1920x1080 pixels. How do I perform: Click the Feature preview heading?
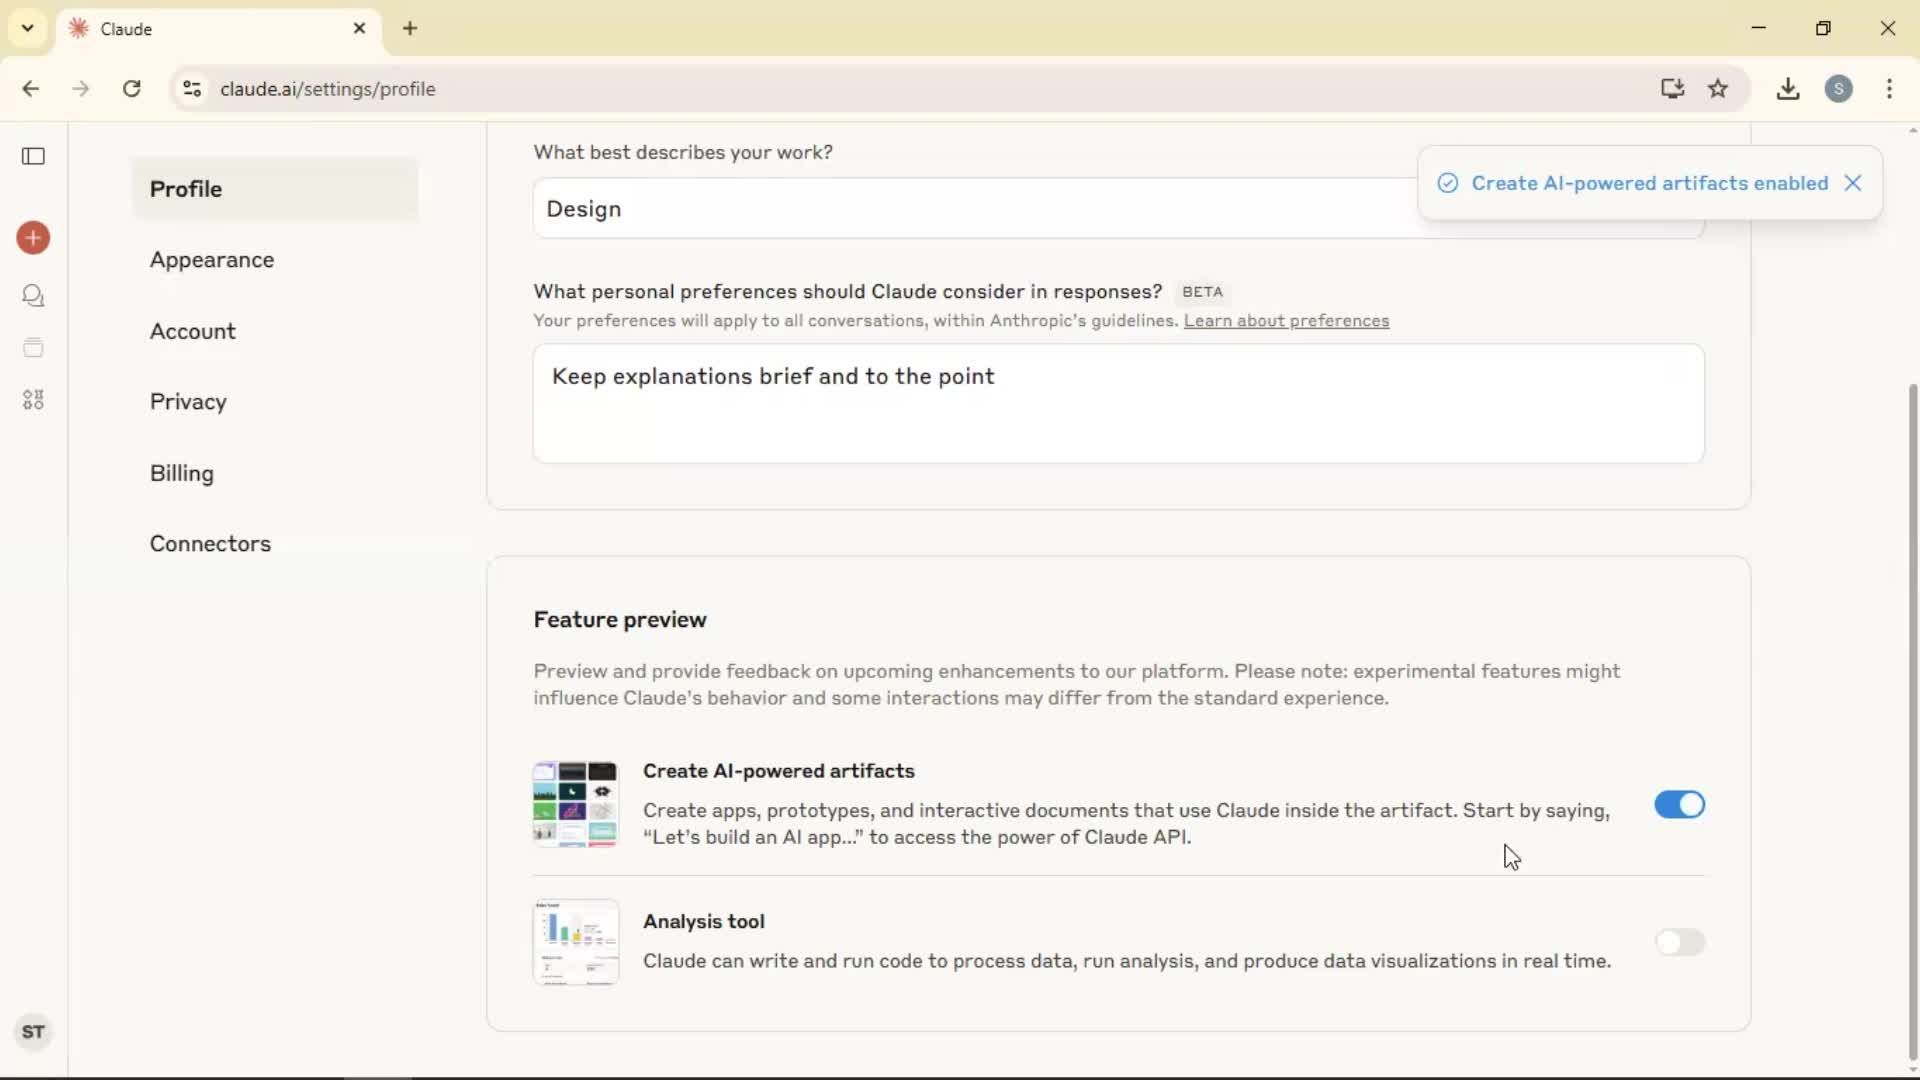(x=620, y=620)
